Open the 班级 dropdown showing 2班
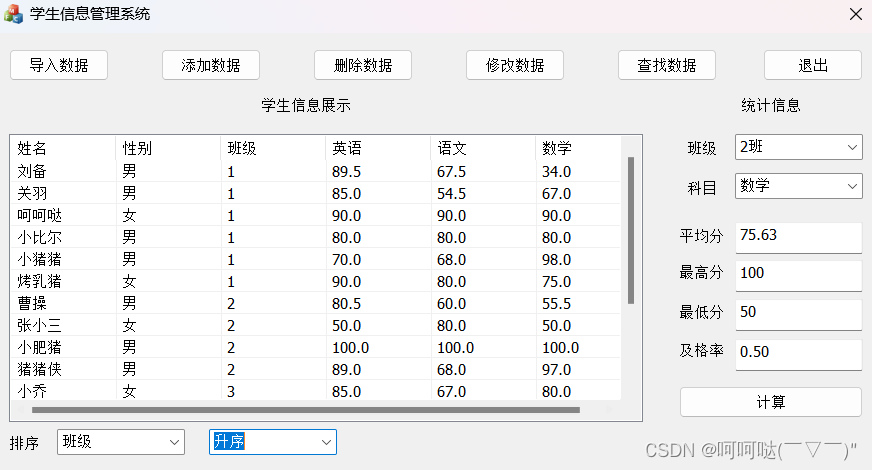 tap(799, 147)
